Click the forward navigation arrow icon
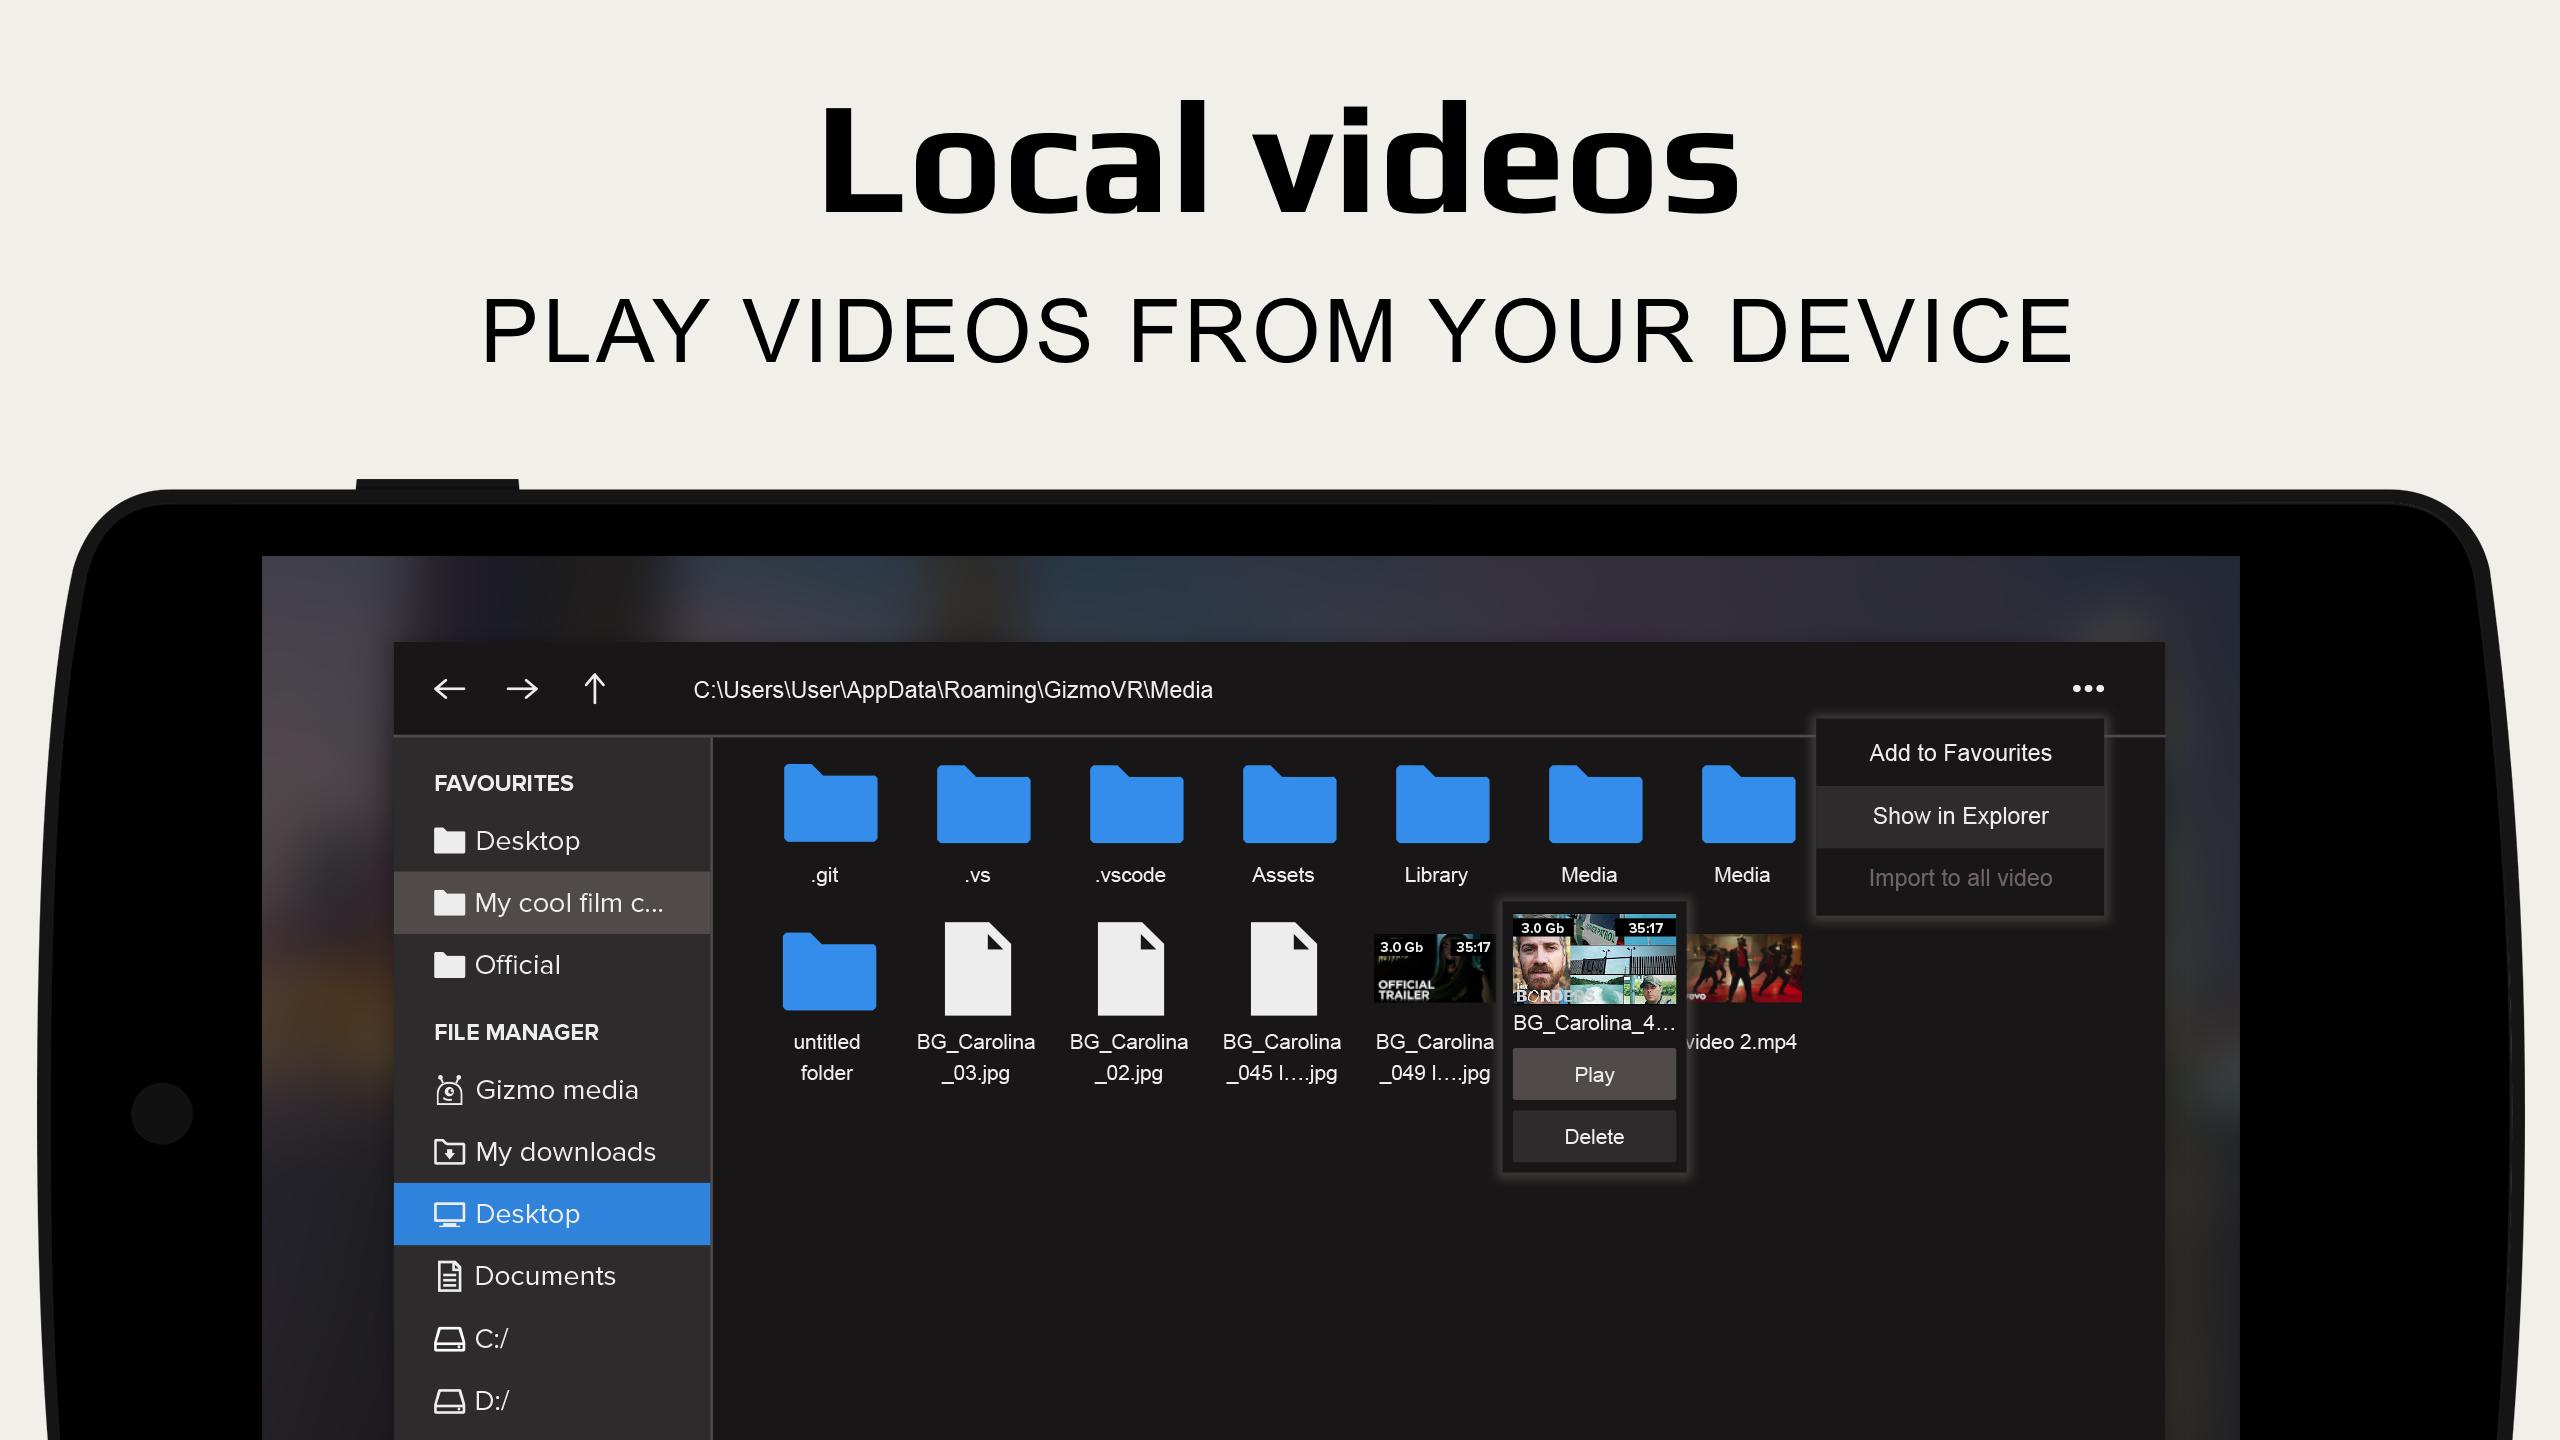Viewport: 2560px width, 1440px height. tap(522, 687)
